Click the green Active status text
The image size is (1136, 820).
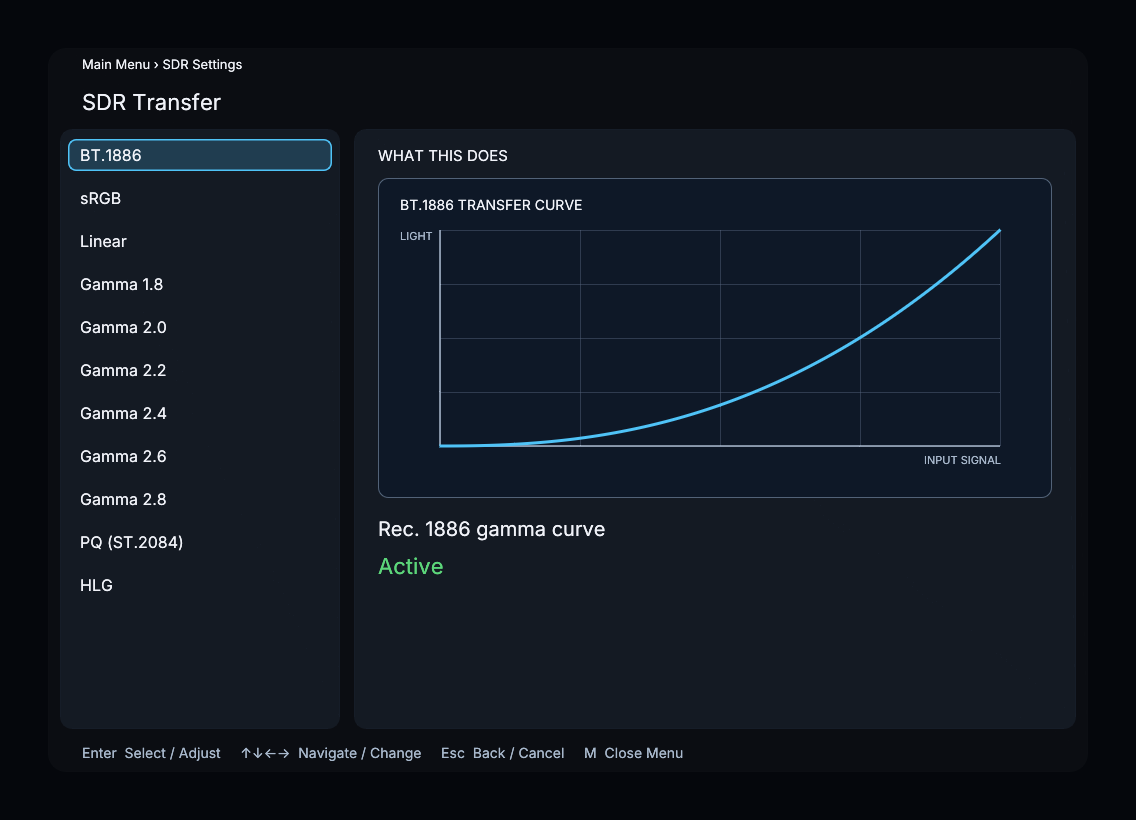point(411,566)
